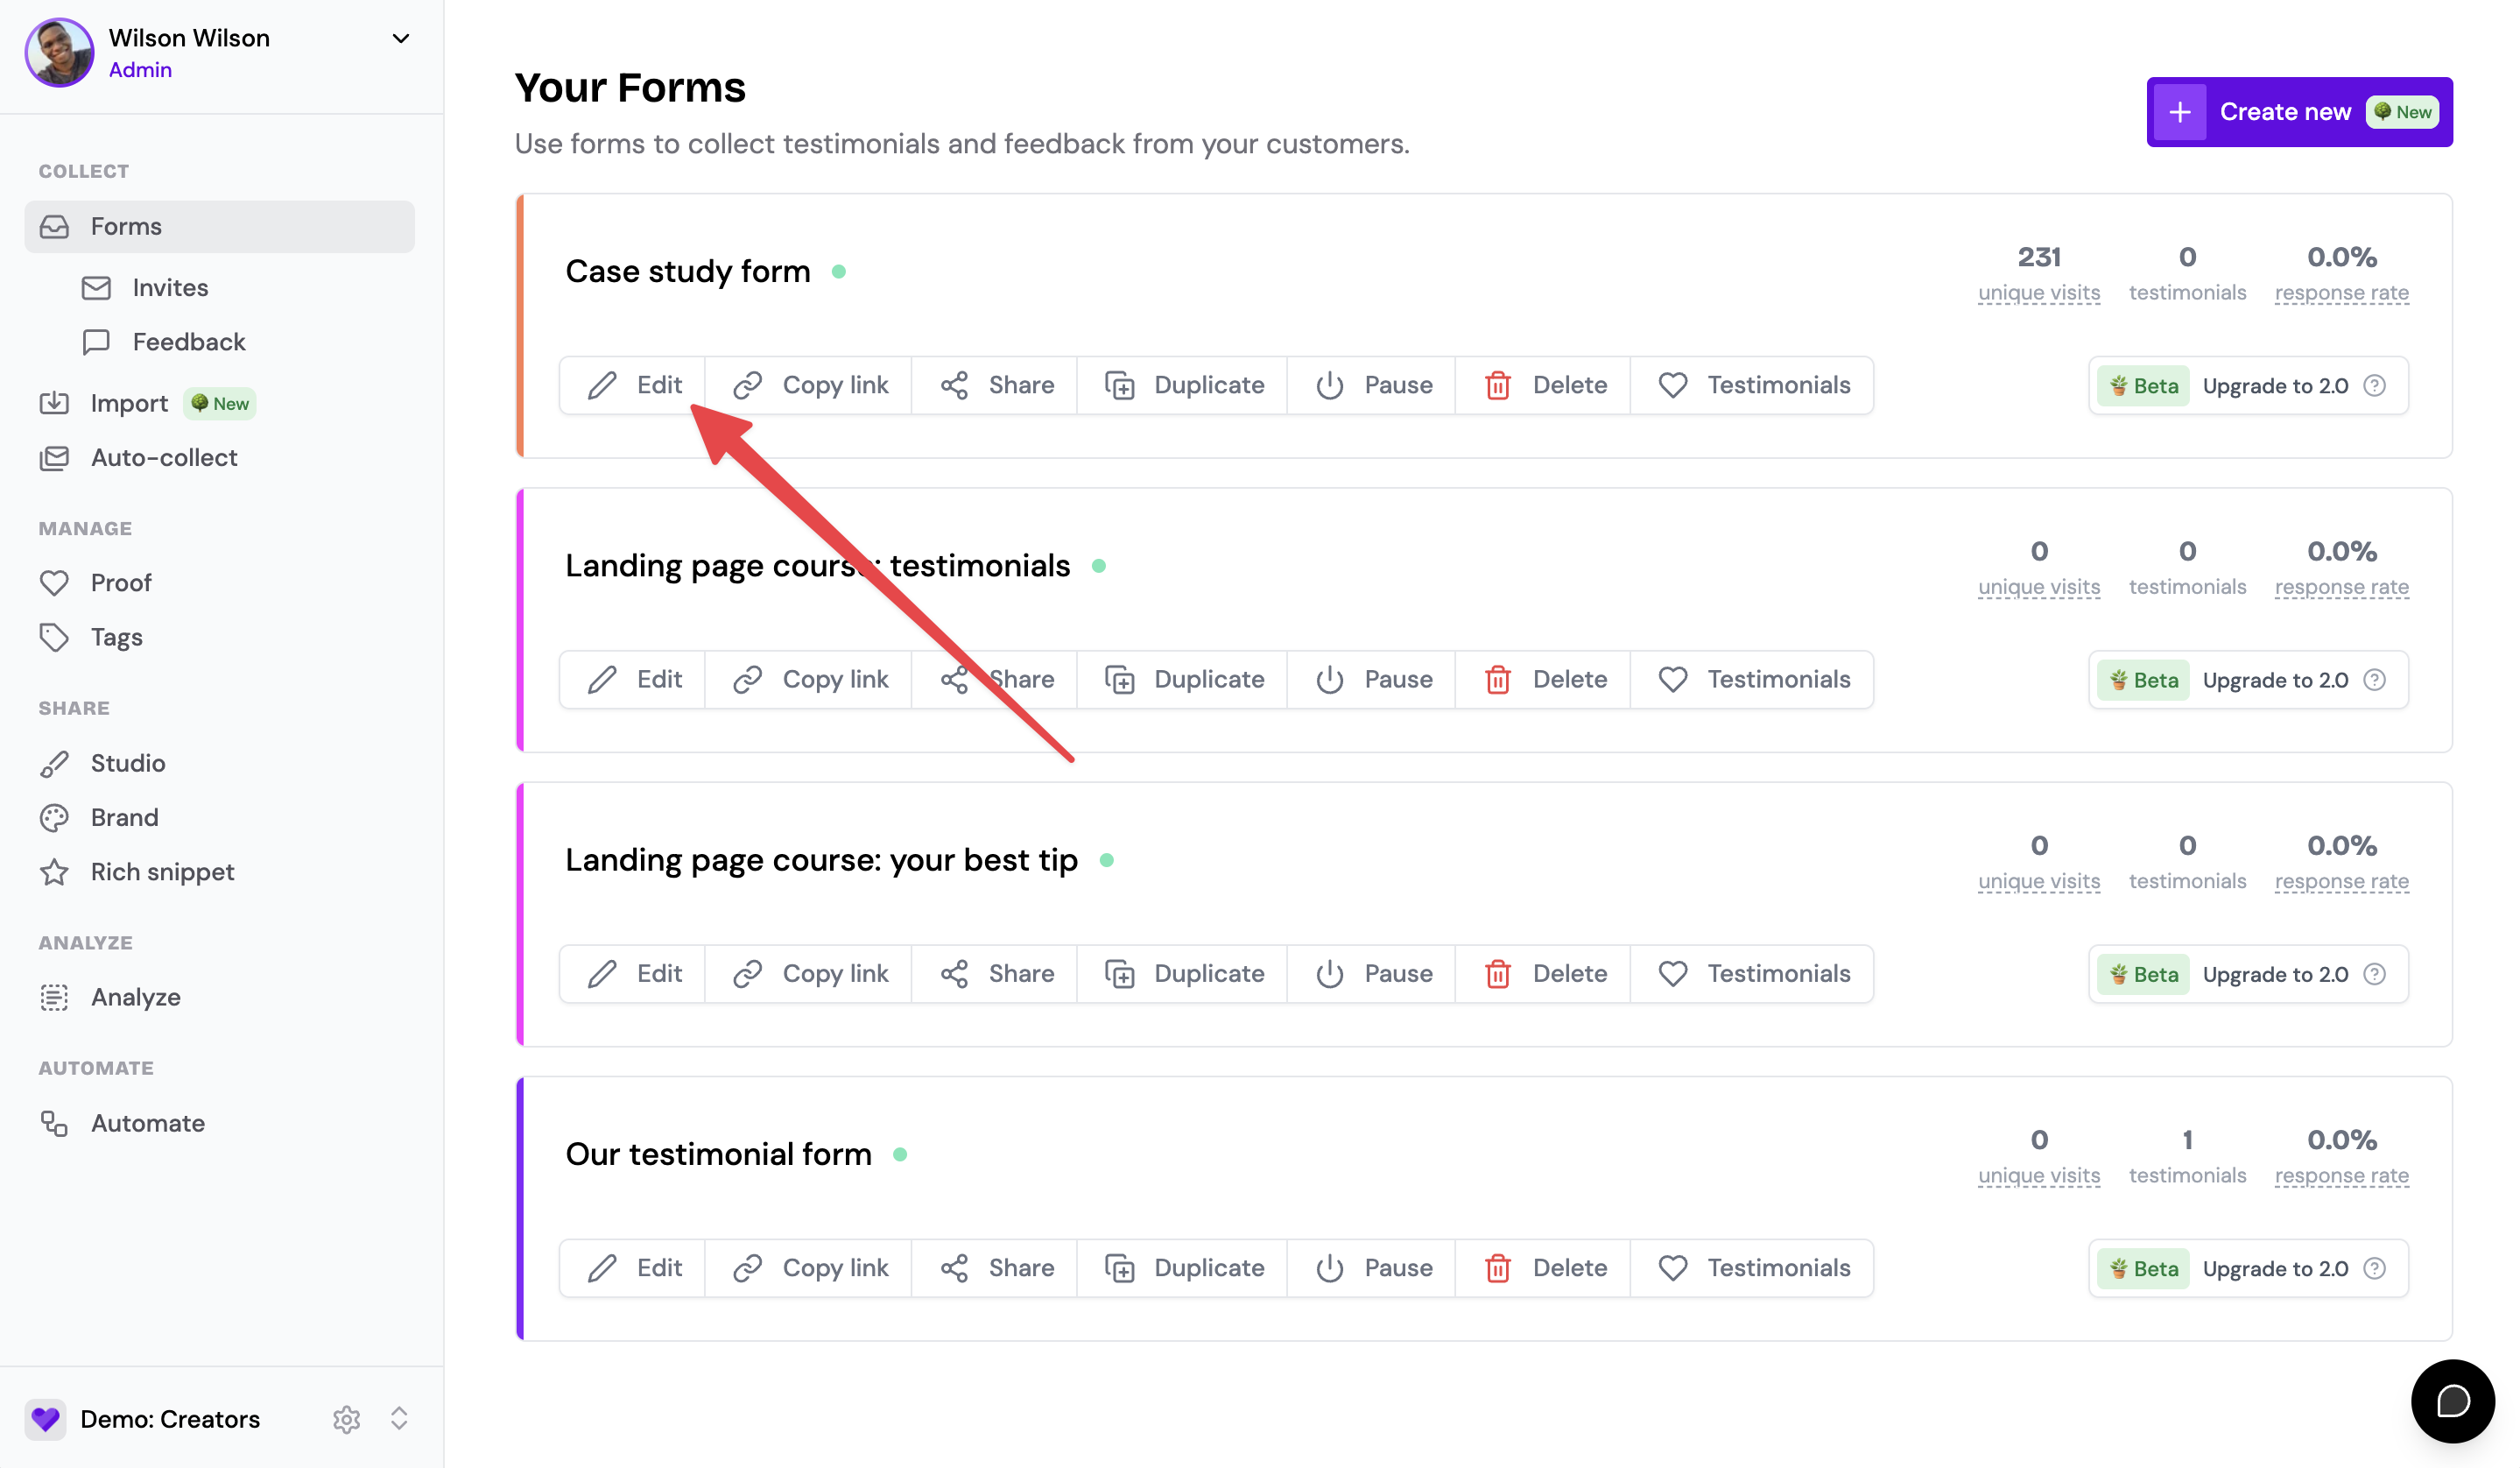
Task: Open workspace settings gear icon
Action: pos(346,1419)
